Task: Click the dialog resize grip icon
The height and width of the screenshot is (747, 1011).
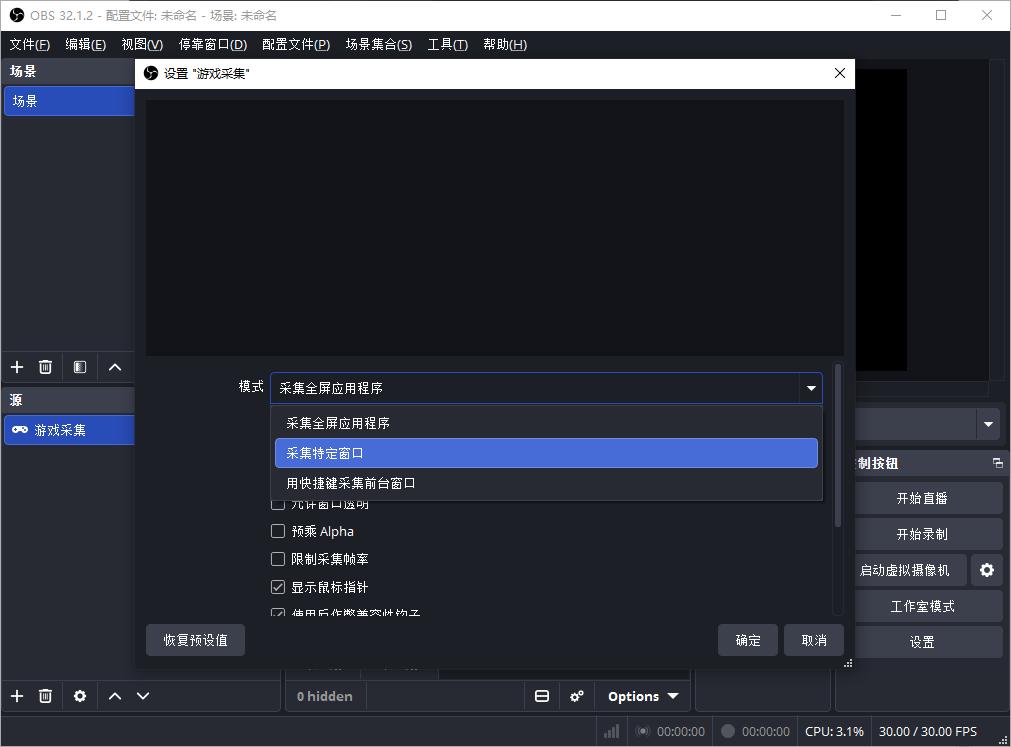Action: 848,663
